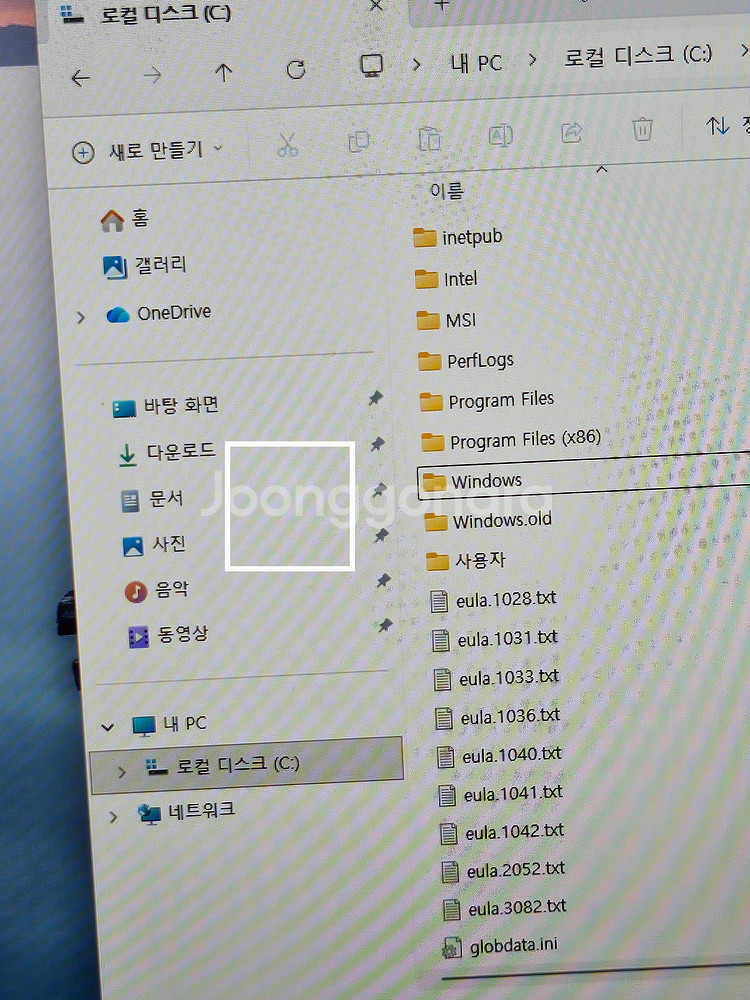Click 내 PC in the address breadcrumb
Viewport: 750px width, 1000px height.
475,62
